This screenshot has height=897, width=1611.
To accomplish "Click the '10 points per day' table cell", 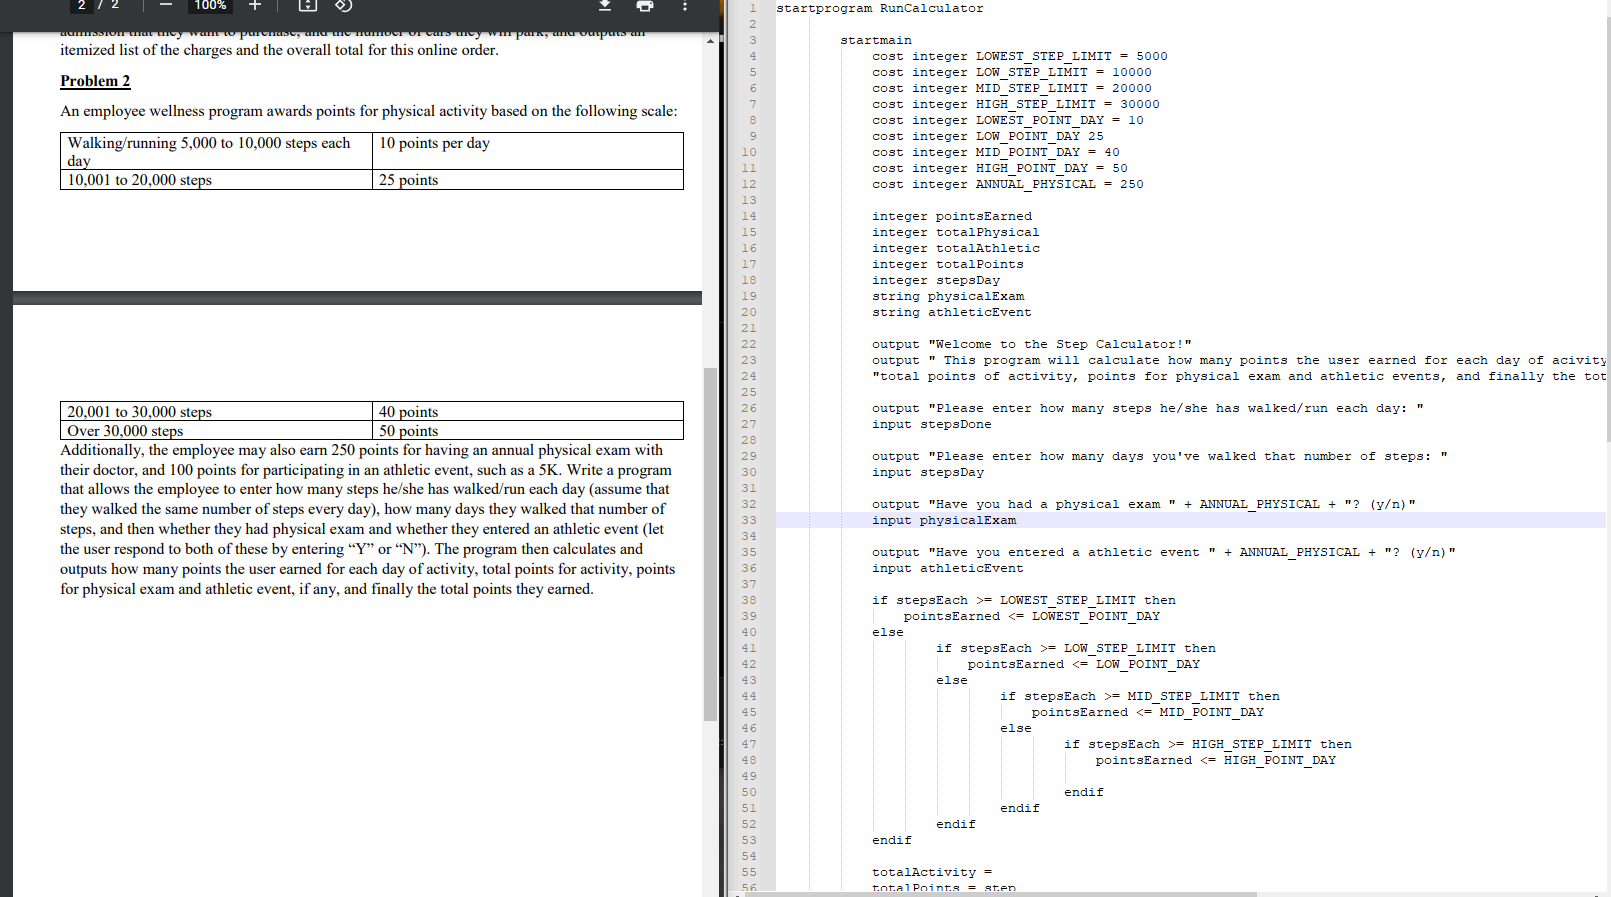I will click(528, 151).
